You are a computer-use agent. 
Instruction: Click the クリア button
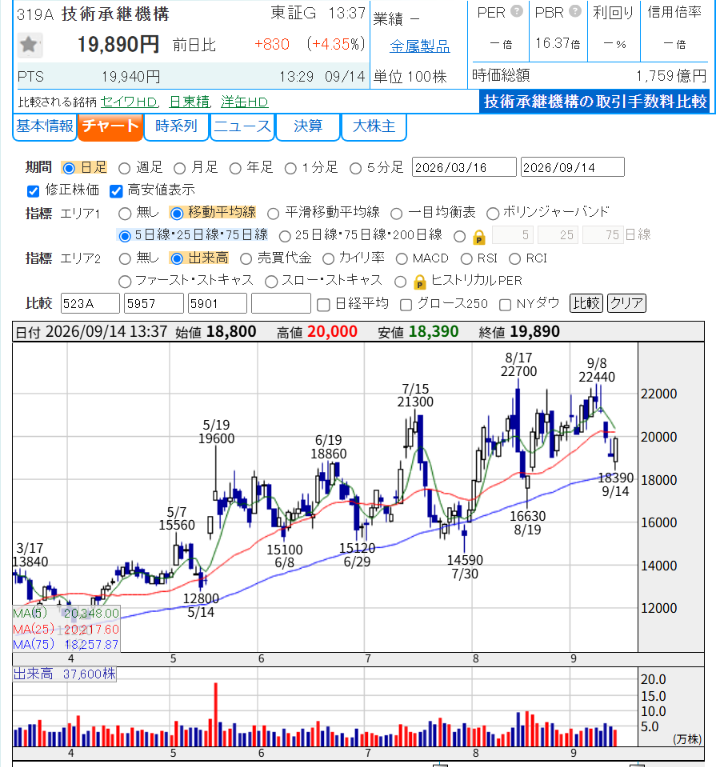point(626,303)
